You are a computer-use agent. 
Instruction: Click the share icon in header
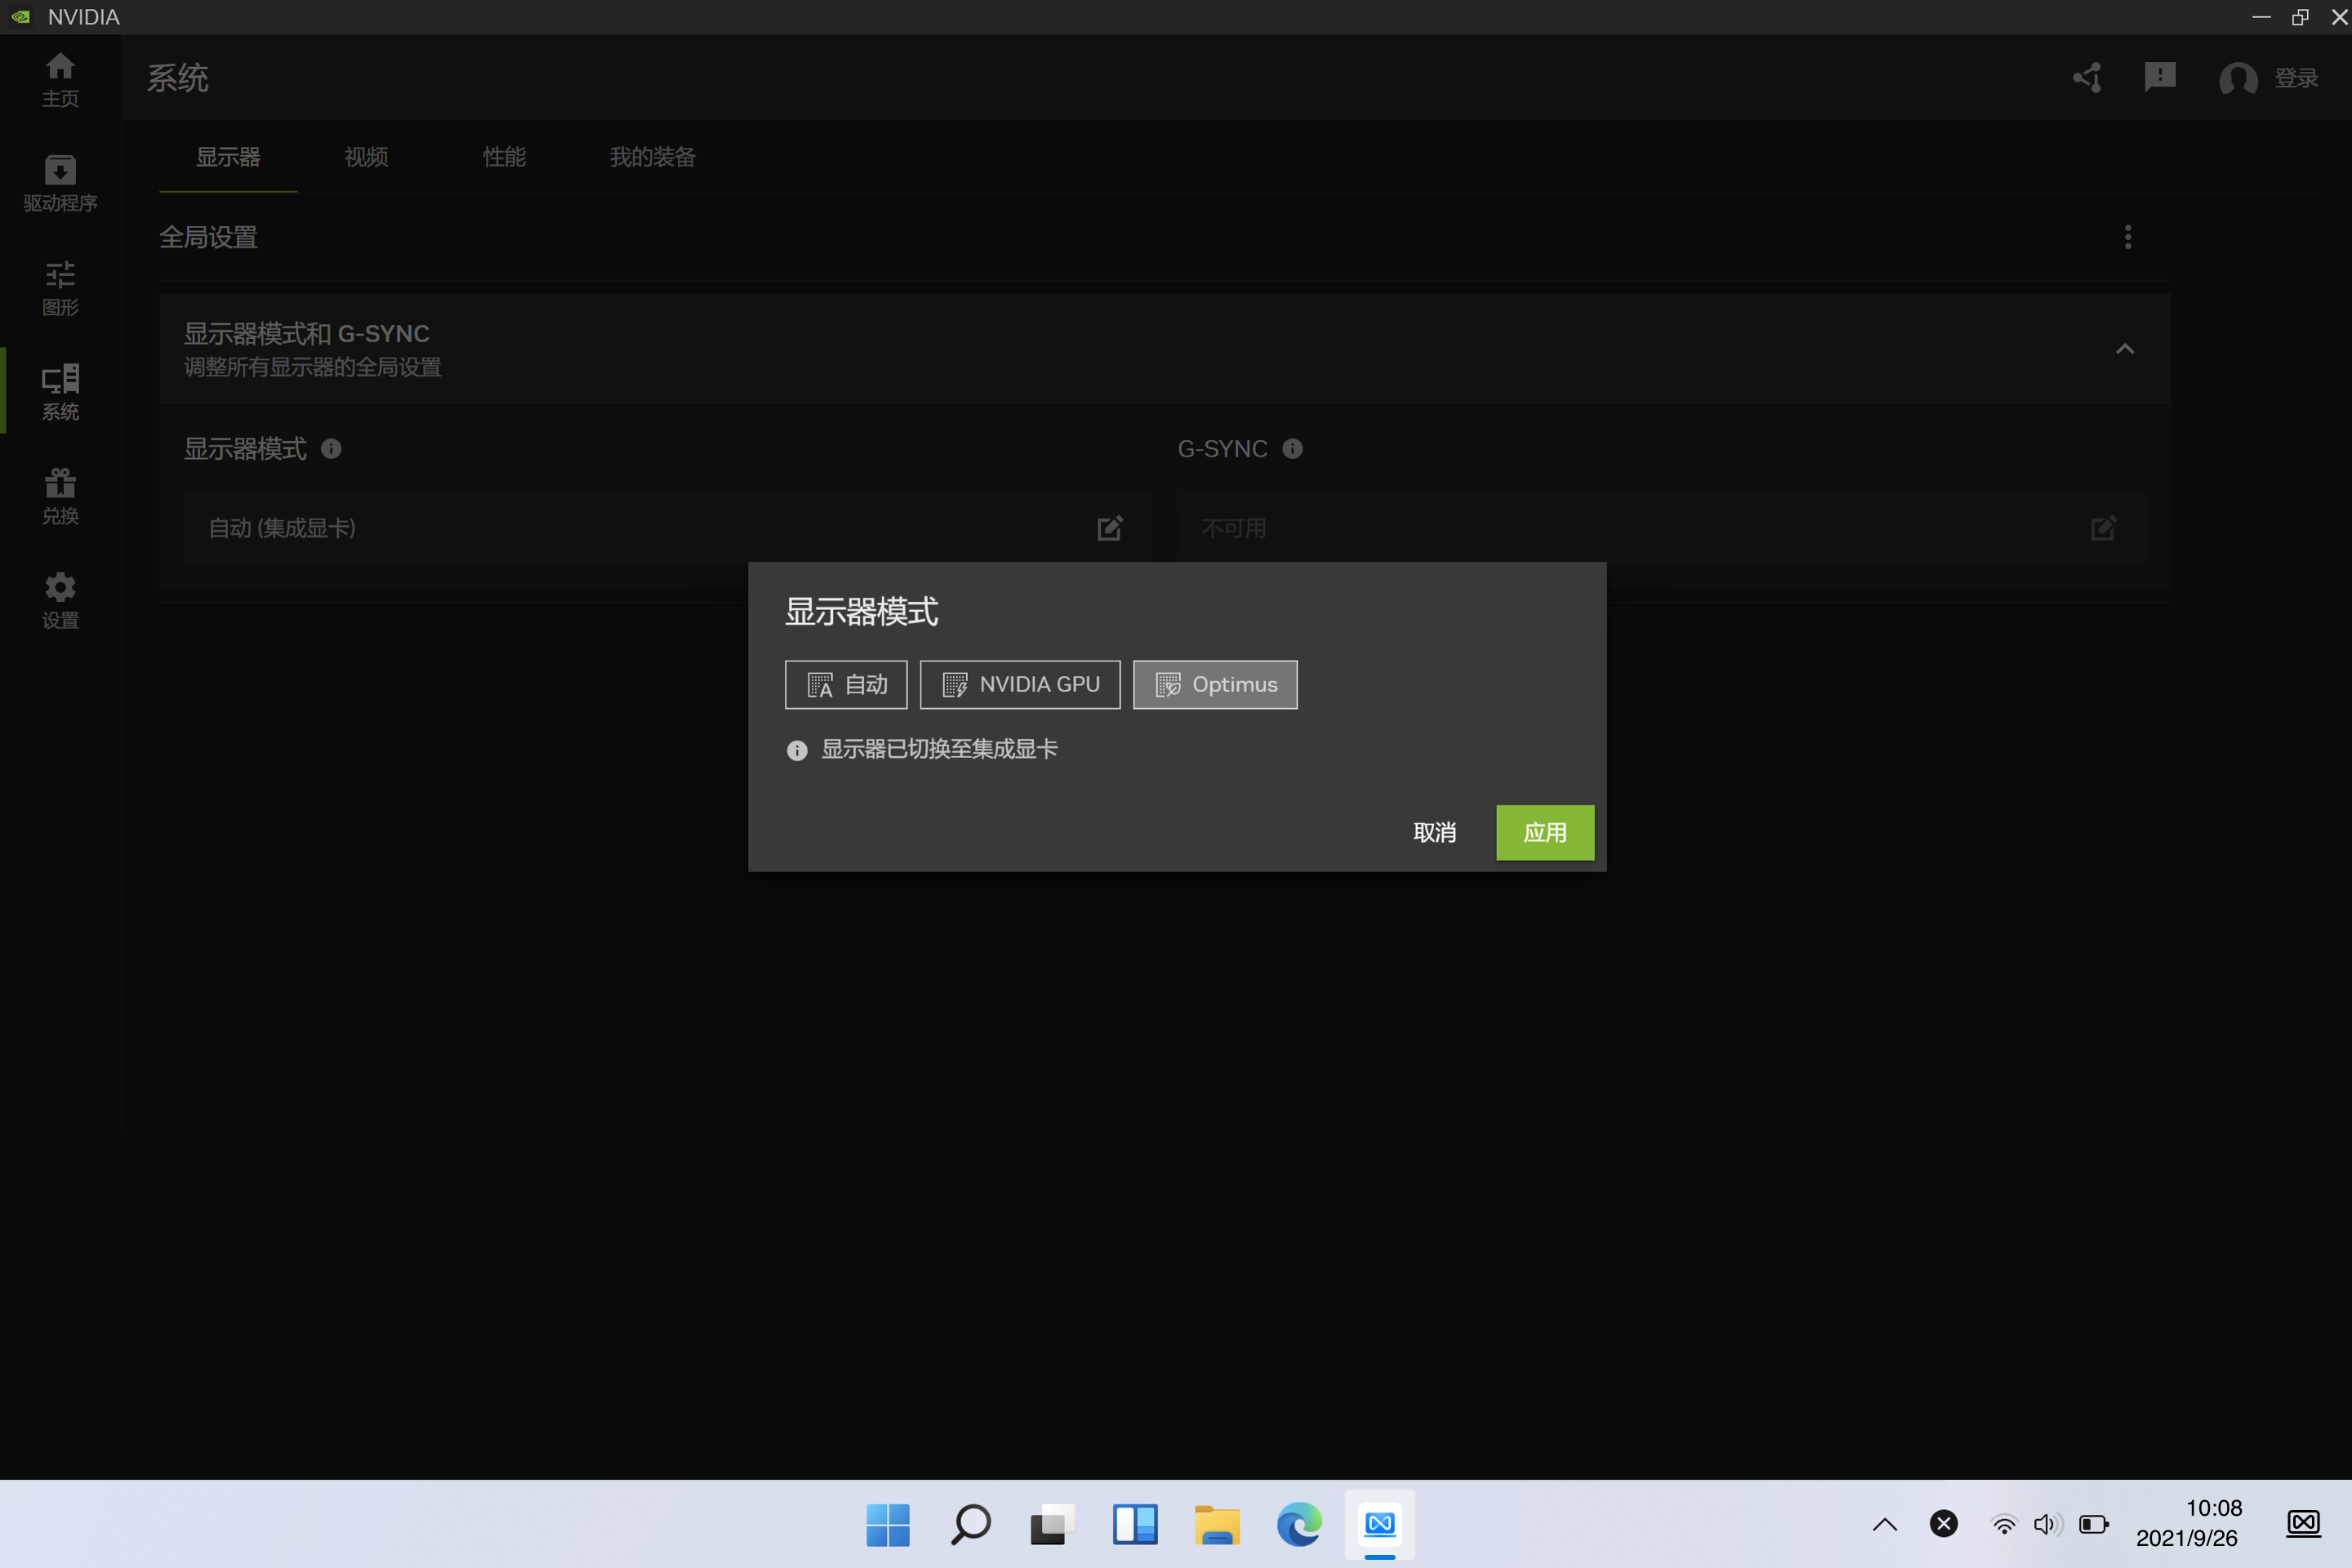2087,78
